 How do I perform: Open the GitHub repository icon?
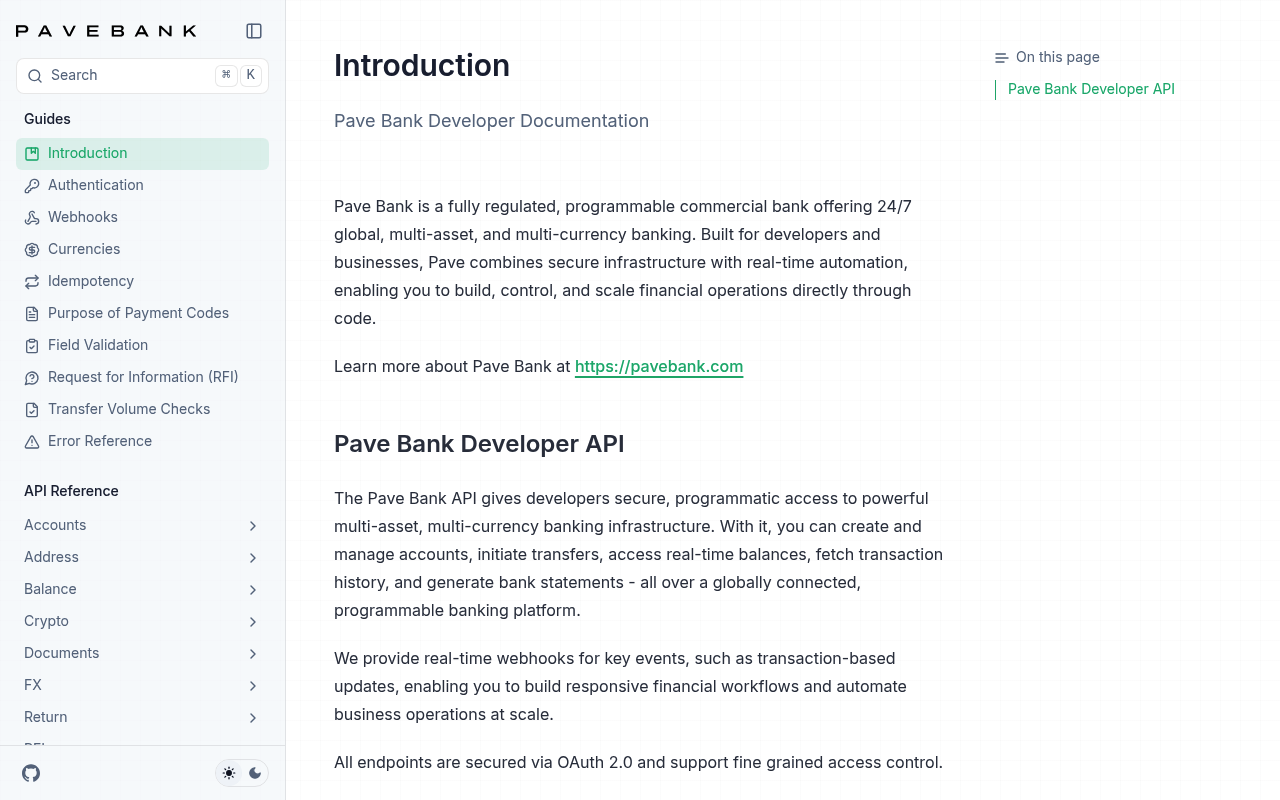31,773
